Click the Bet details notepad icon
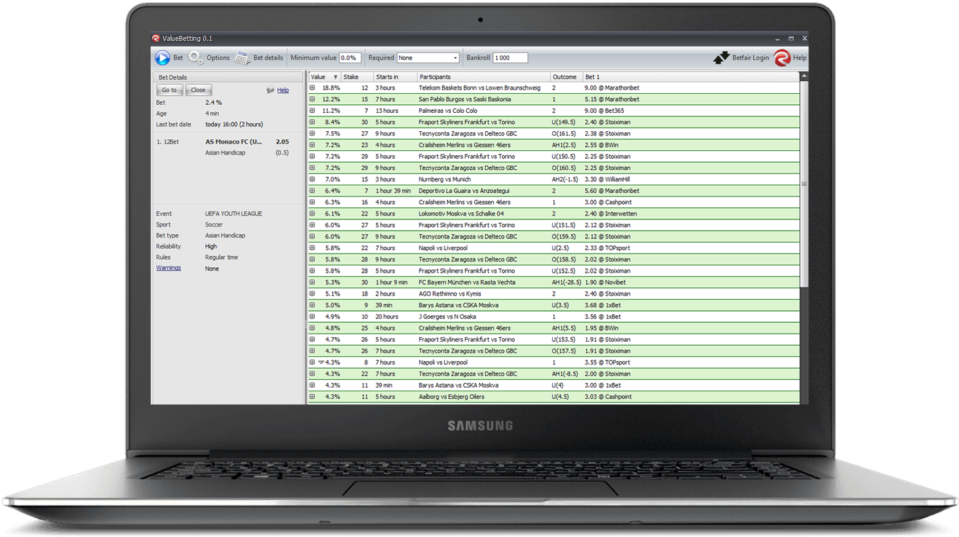The width and height of the screenshot is (959, 537). [x=243, y=58]
